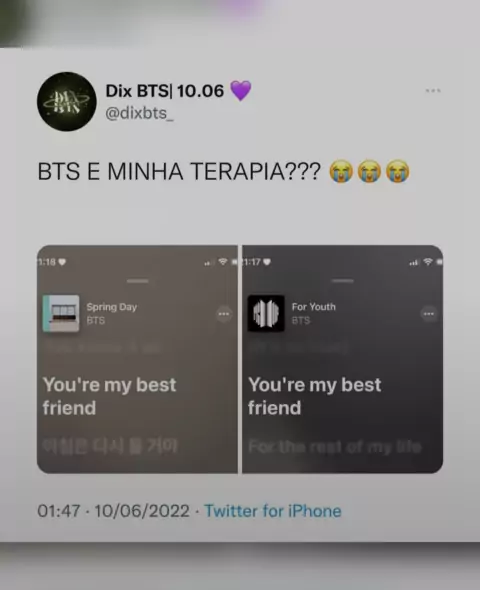Open the tweet's three-dot options menu
This screenshot has width=480, height=590.
(433, 91)
